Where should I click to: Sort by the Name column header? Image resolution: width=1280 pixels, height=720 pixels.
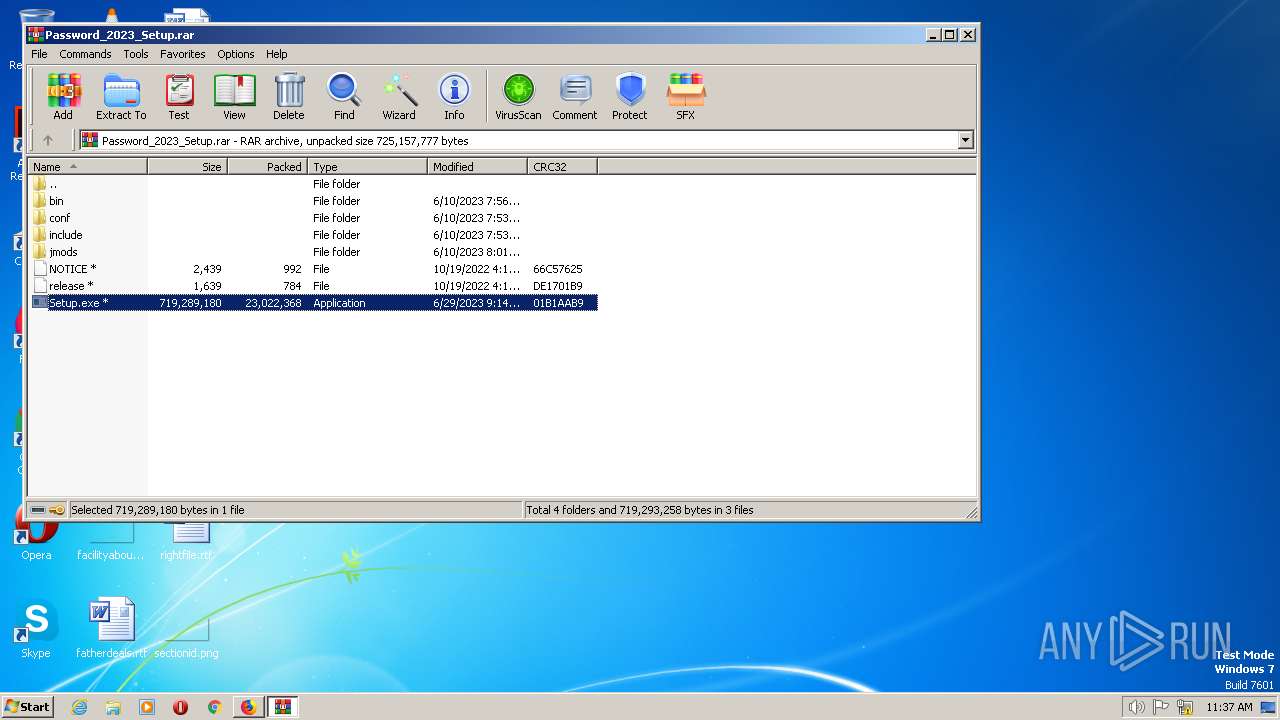point(88,167)
